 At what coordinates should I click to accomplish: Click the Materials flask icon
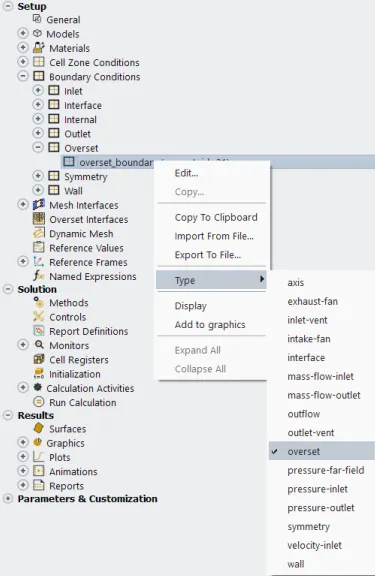pyautogui.click(x=39, y=48)
